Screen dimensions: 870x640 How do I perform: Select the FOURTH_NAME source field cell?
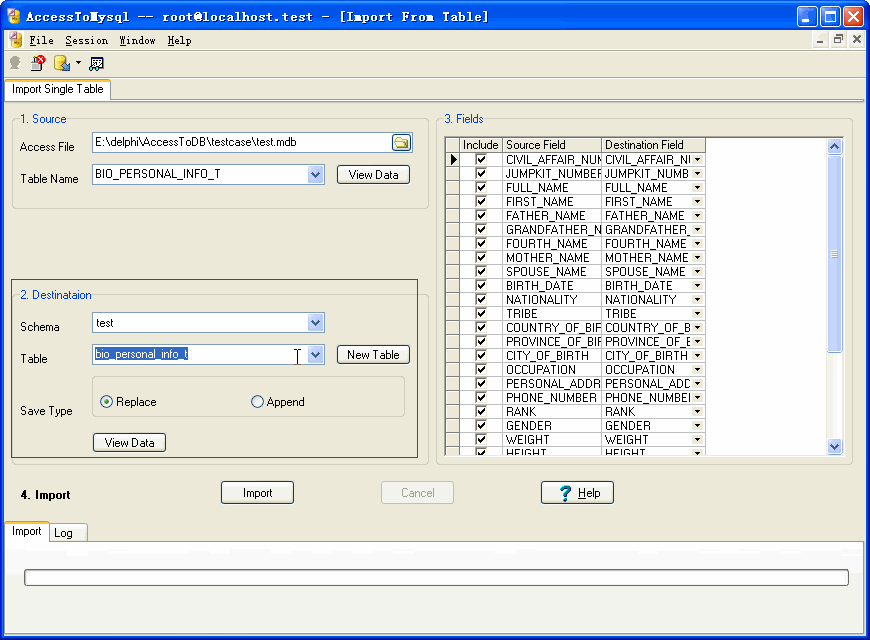[x=552, y=244]
